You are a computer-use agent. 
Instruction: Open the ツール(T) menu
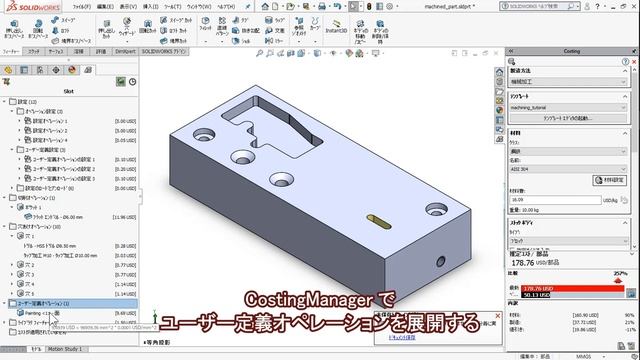pos(173,7)
